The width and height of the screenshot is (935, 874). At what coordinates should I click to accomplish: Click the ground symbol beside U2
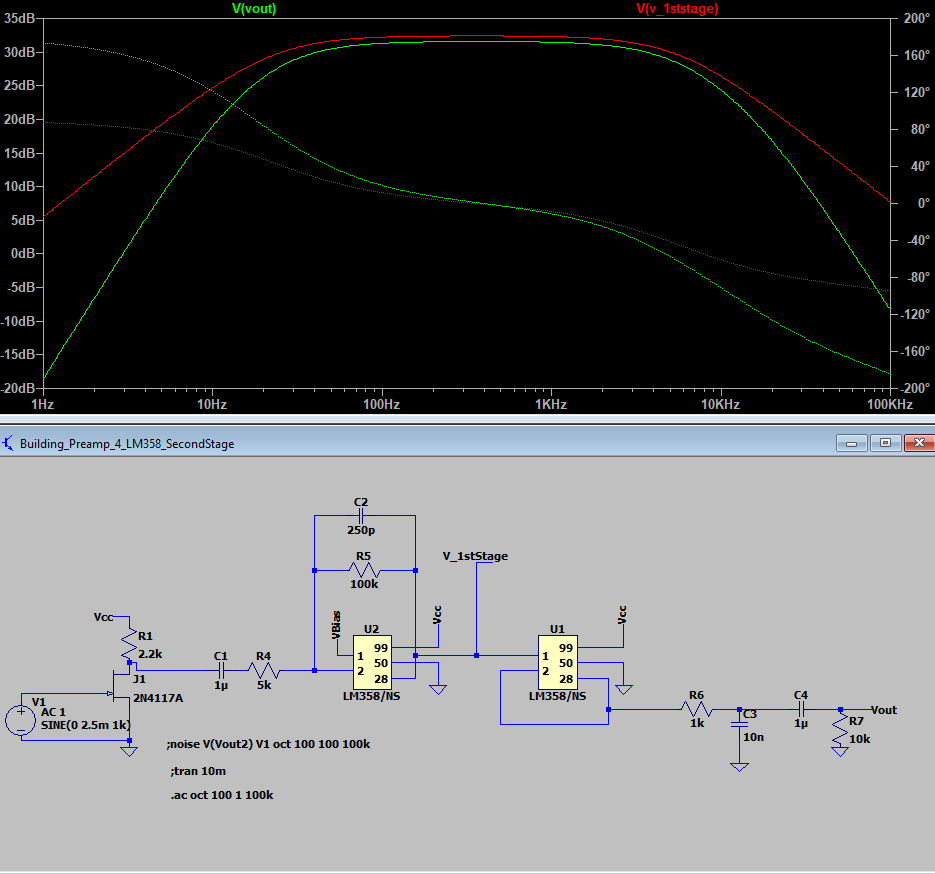[x=438, y=690]
